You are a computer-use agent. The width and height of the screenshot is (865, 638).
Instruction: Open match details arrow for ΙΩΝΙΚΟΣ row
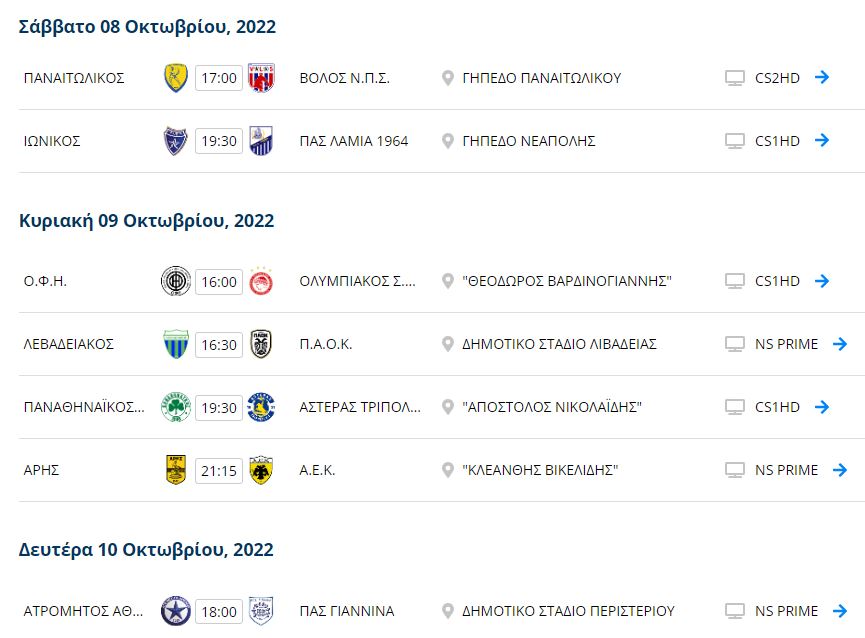[x=822, y=141]
